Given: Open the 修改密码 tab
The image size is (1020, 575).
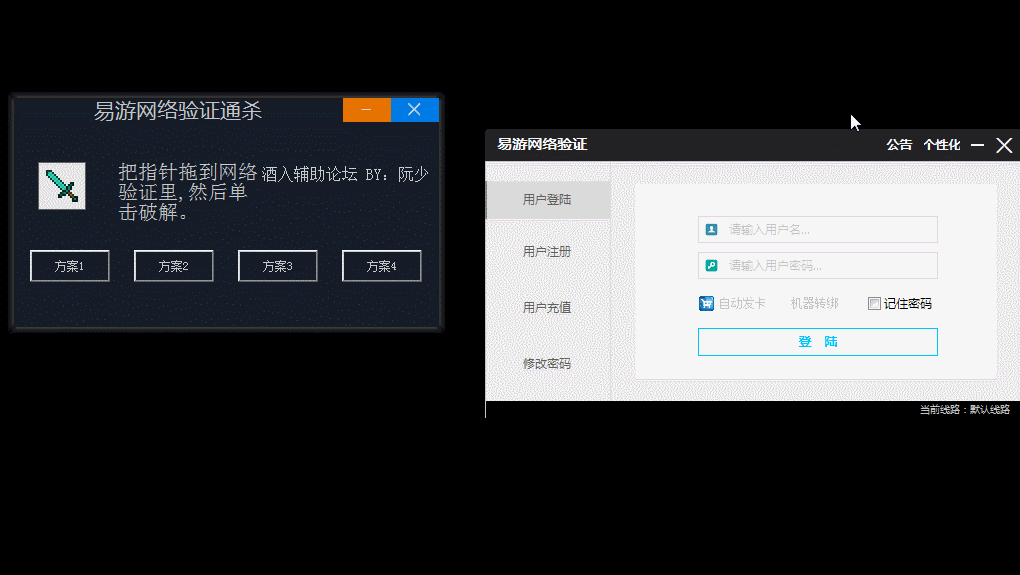Looking at the screenshot, I should [x=548, y=364].
